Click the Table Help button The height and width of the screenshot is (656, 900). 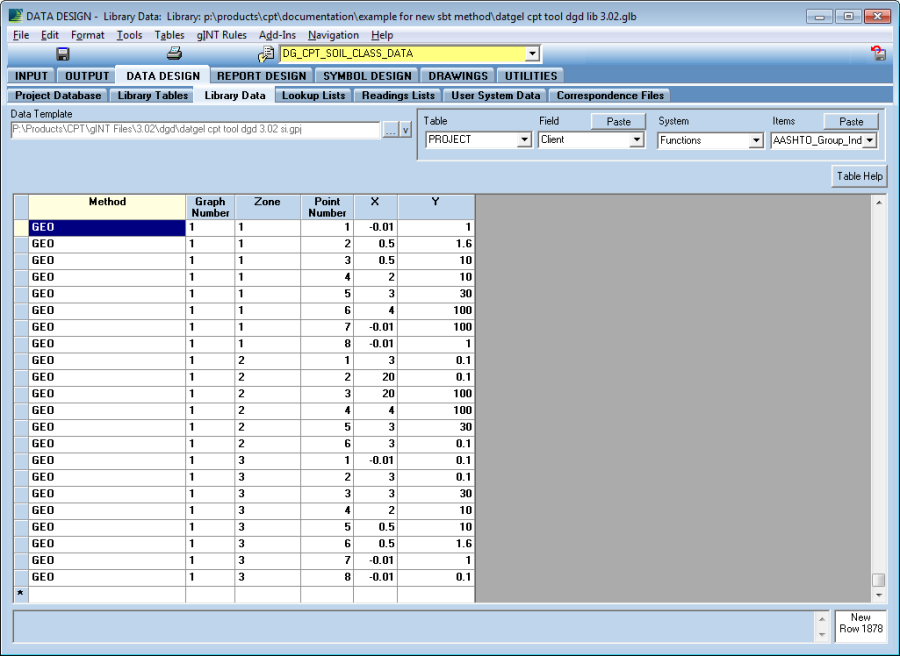click(859, 176)
